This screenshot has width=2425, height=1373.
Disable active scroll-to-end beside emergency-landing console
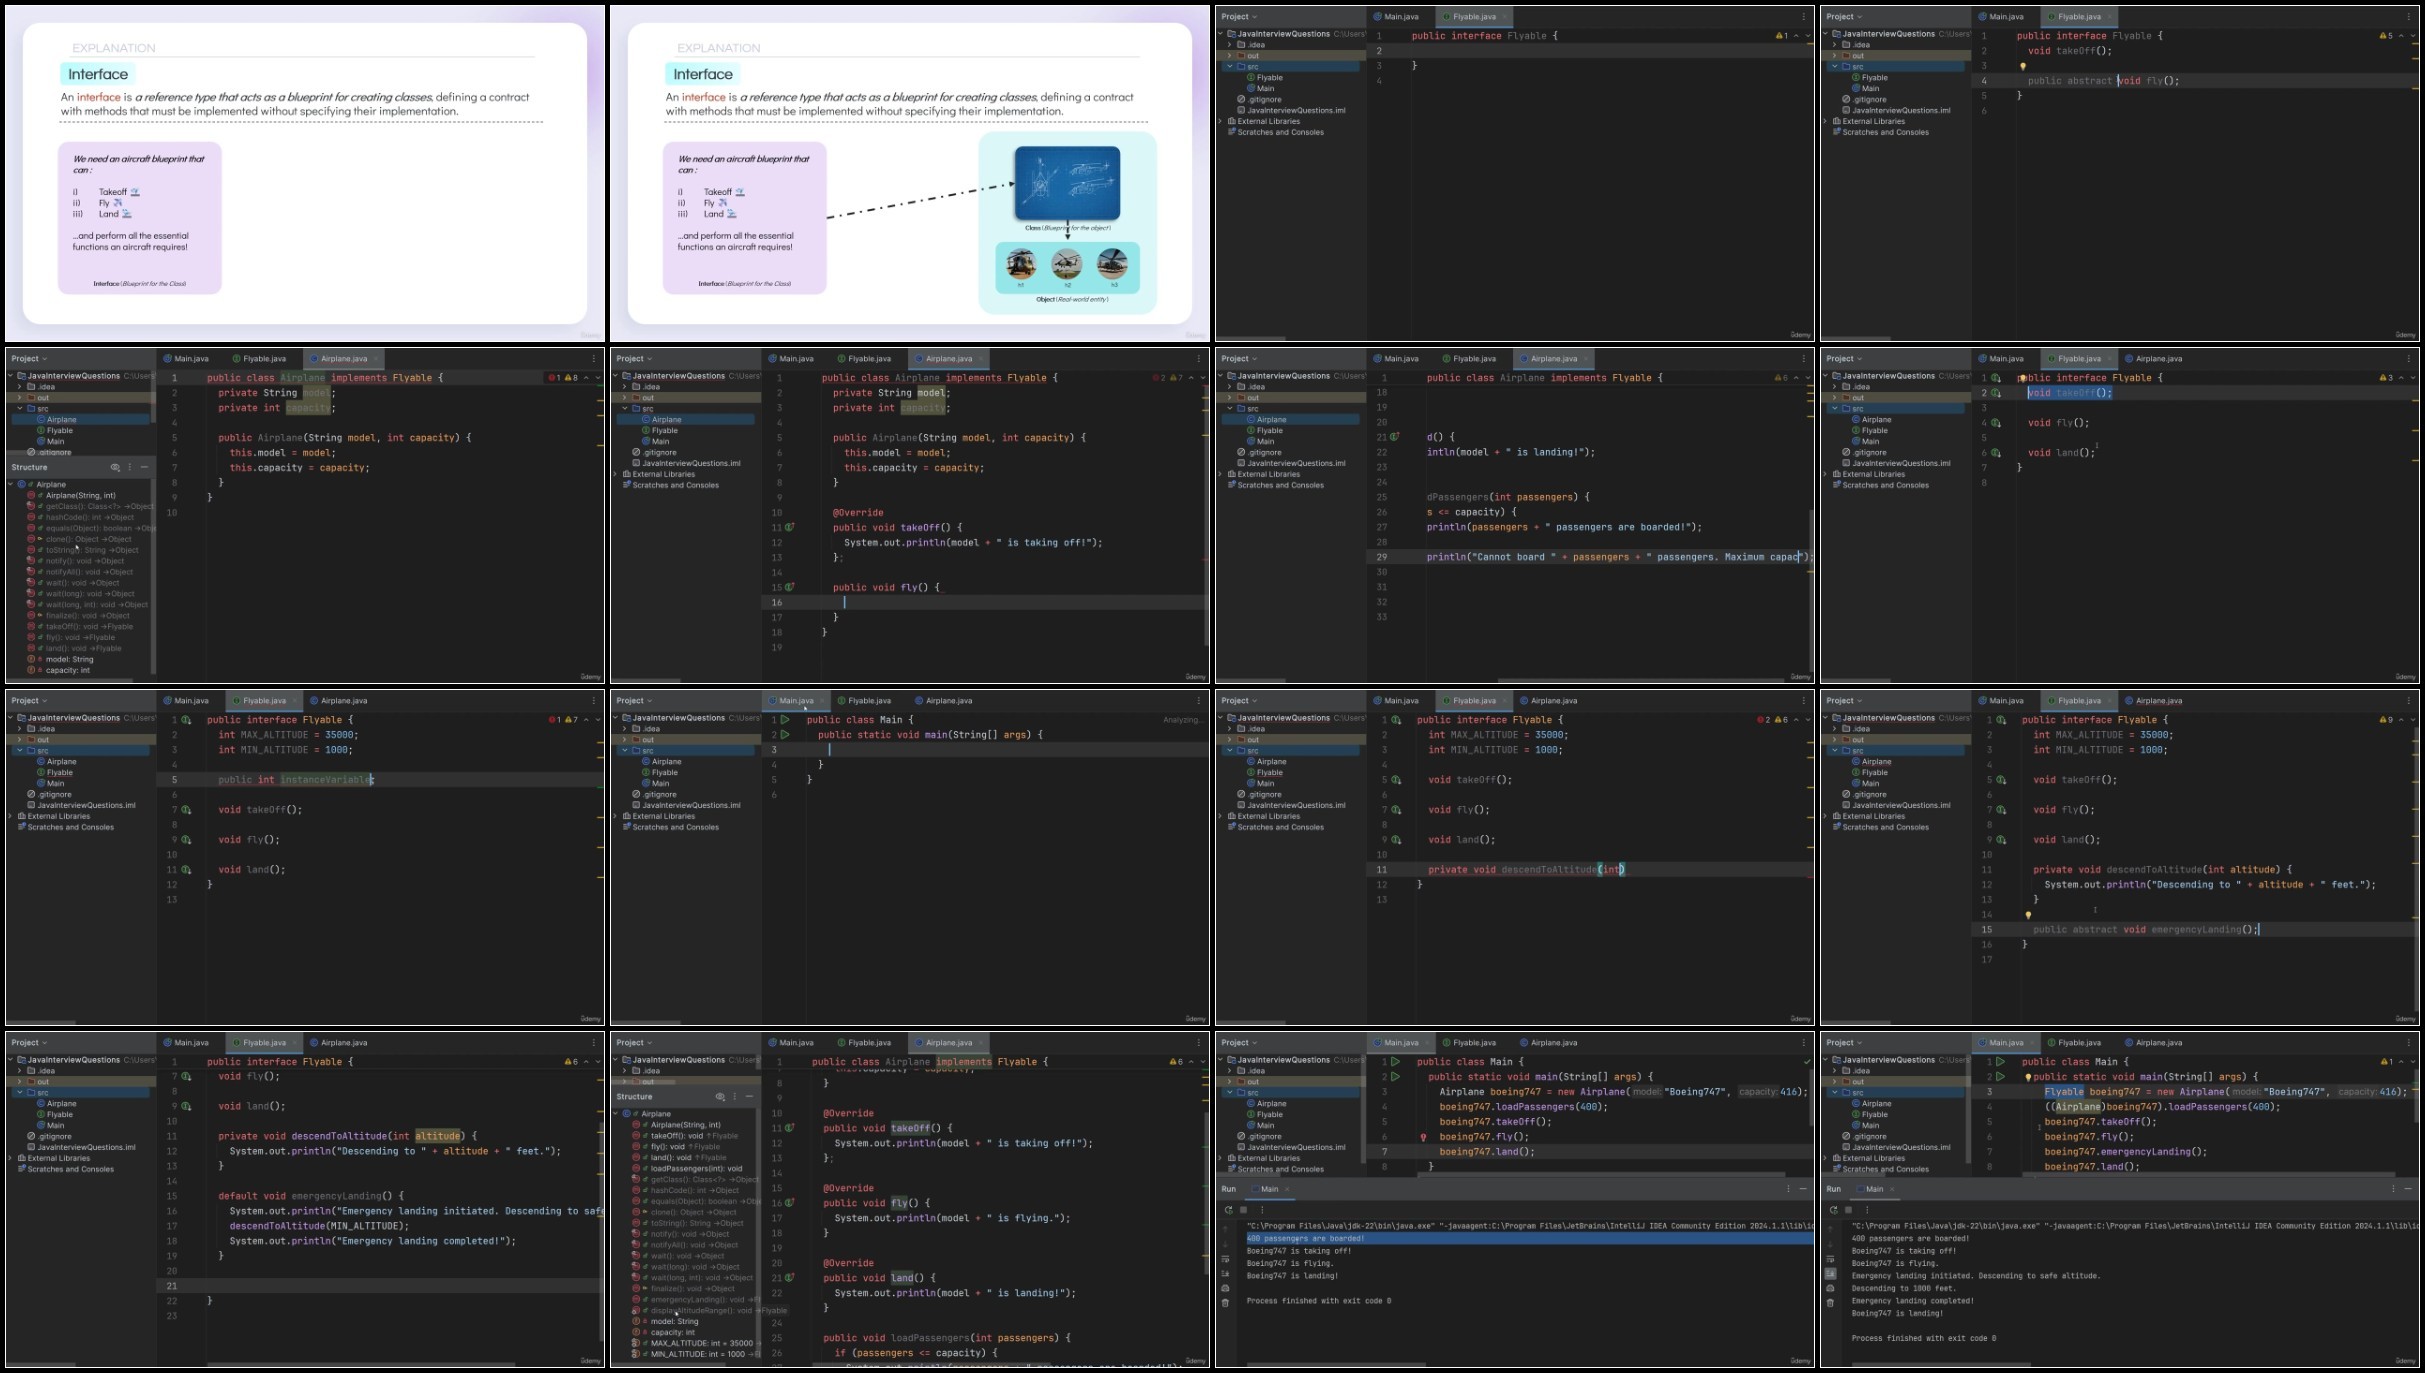[1831, 1274]
